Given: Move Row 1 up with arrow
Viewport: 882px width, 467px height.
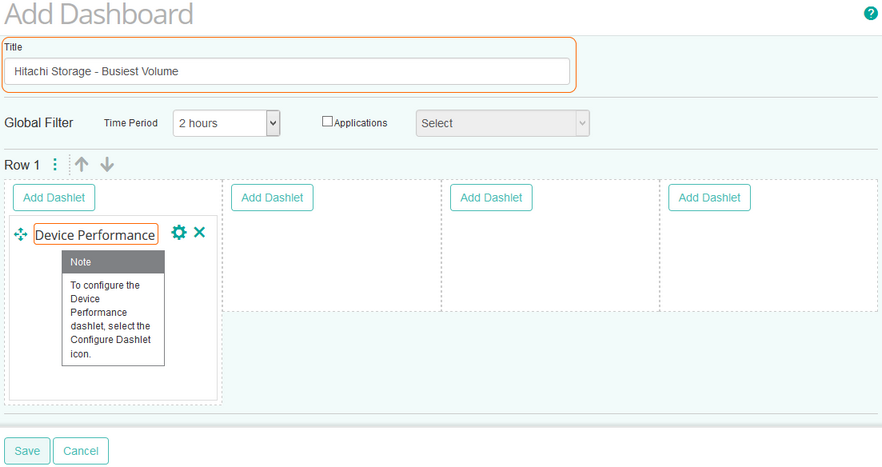Looking at the screenshot, I should [82, 165].
